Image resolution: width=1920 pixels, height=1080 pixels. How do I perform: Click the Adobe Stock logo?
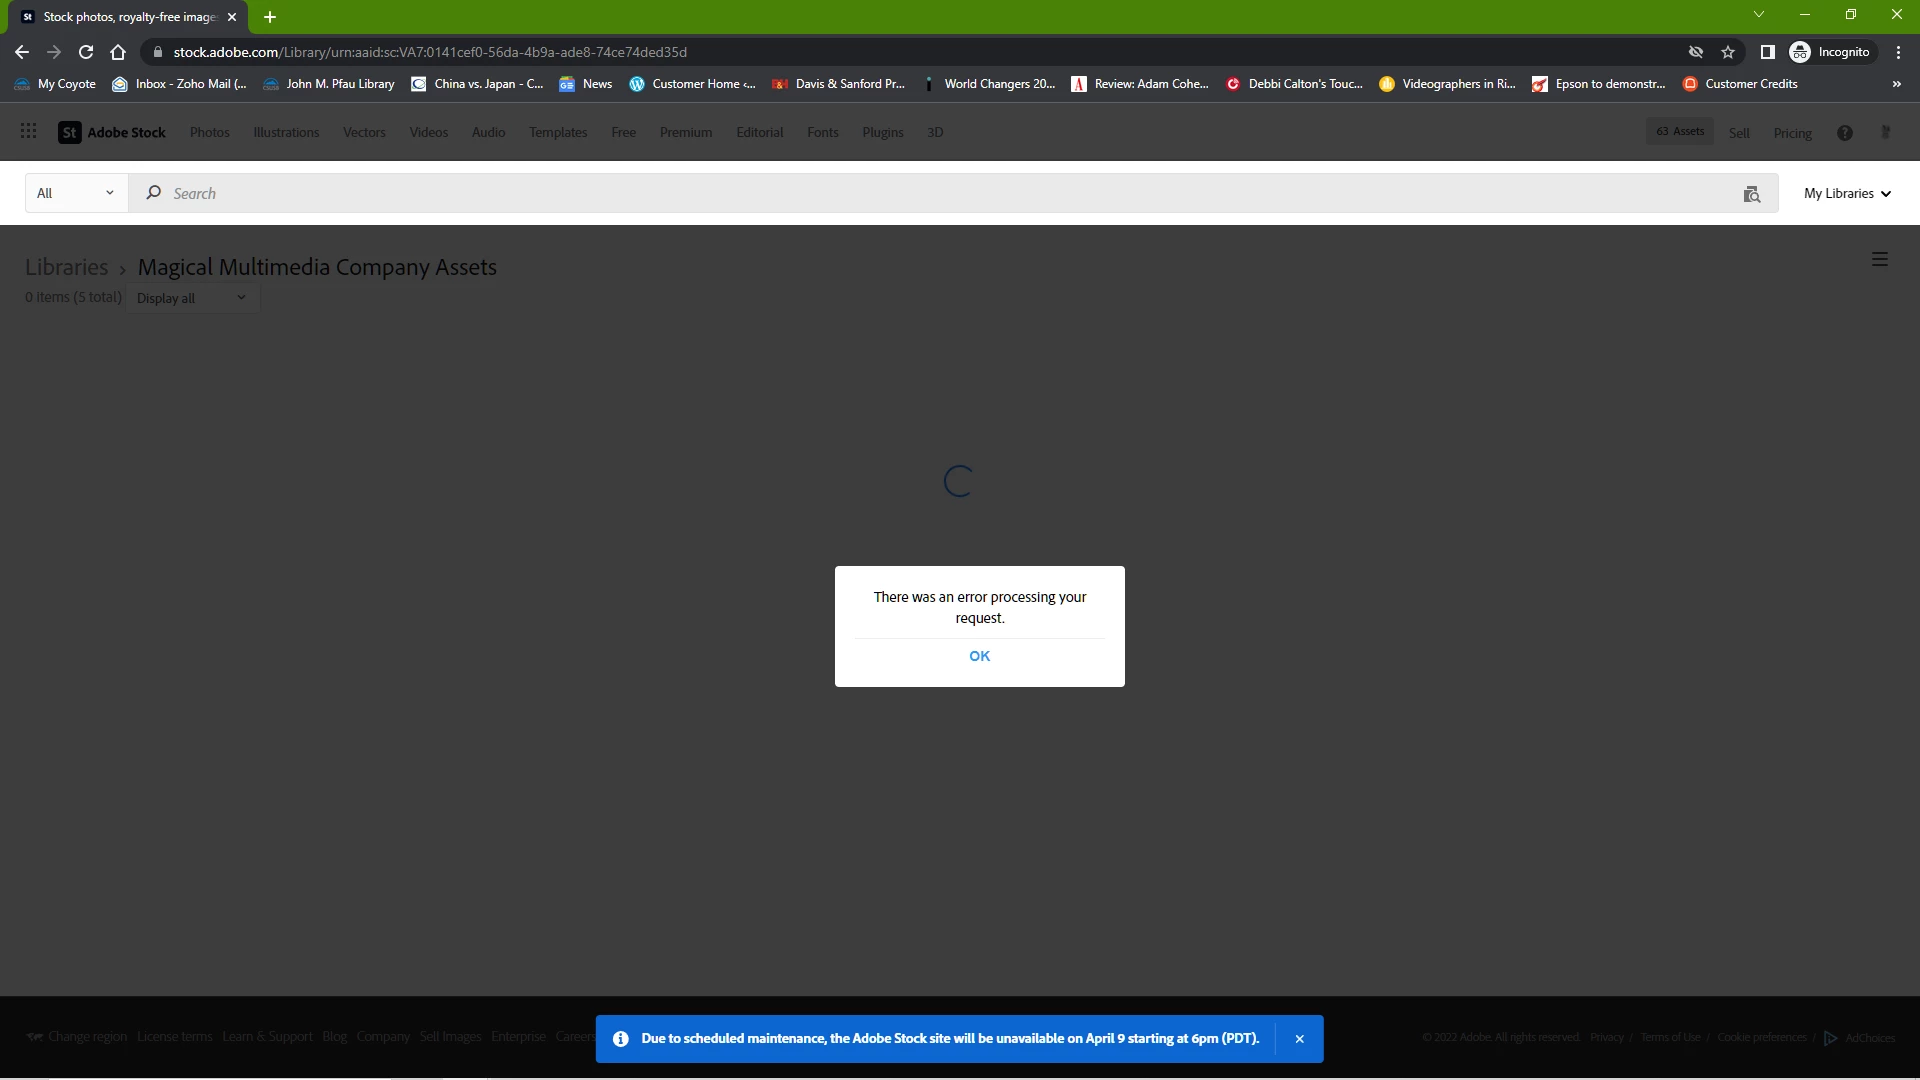pyautogui.click(x=112, y=132)
